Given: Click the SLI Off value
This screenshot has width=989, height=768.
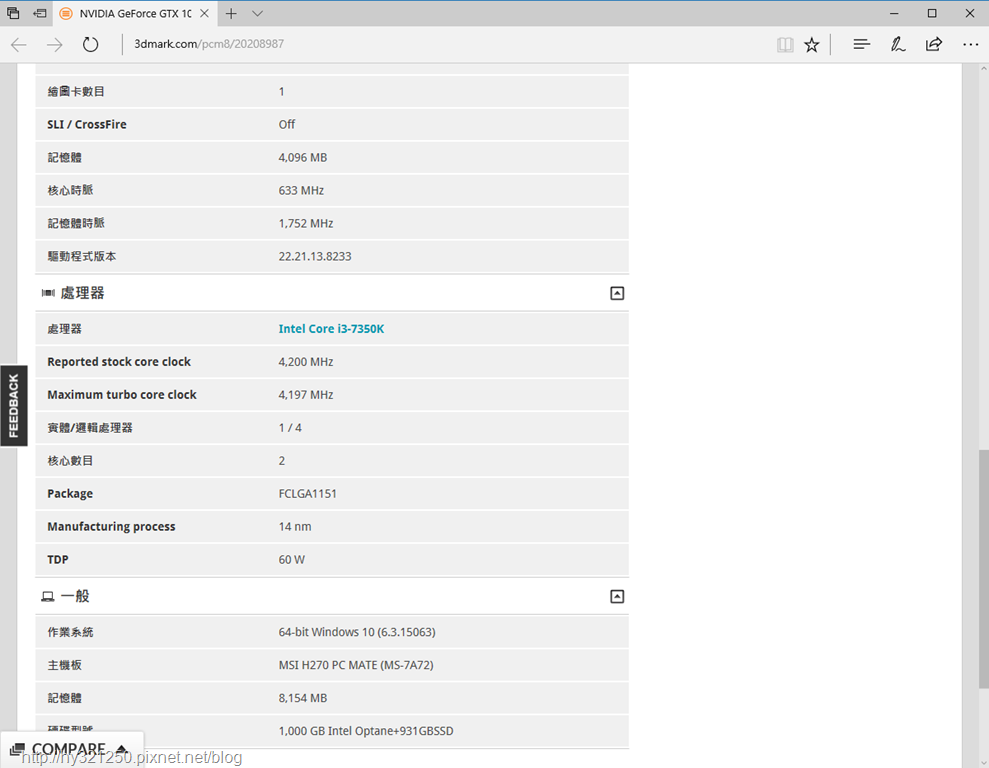Looking at the screenshot, I should pyautogui.click(x=286, y=124).
